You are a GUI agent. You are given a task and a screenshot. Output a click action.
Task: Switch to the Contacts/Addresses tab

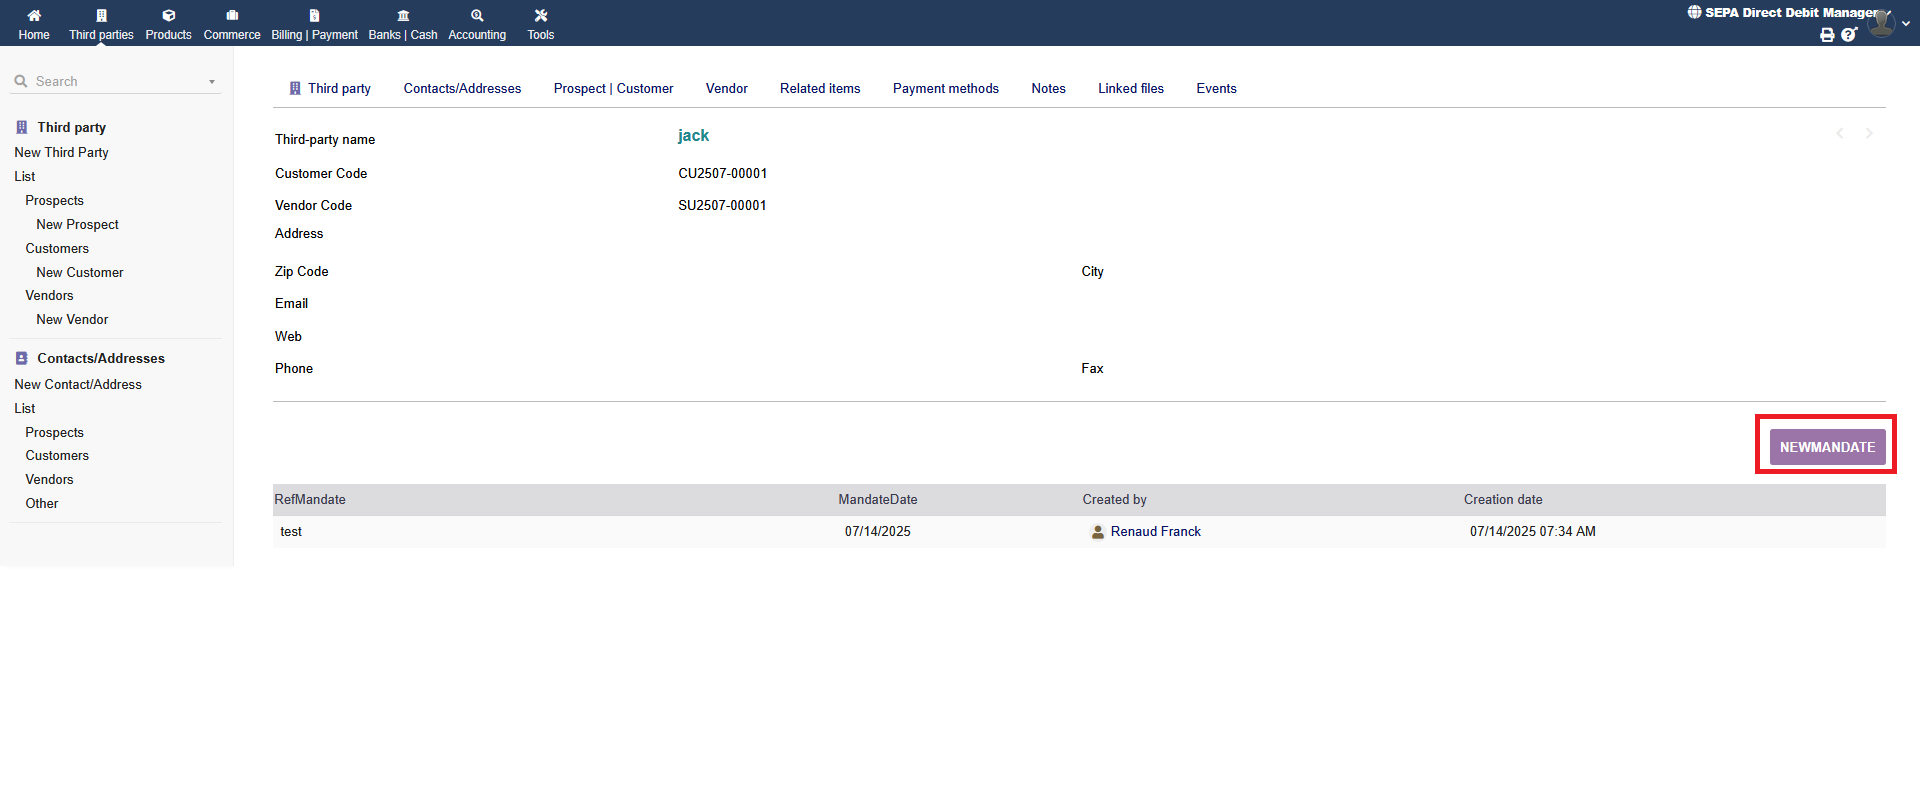(462, 89)
